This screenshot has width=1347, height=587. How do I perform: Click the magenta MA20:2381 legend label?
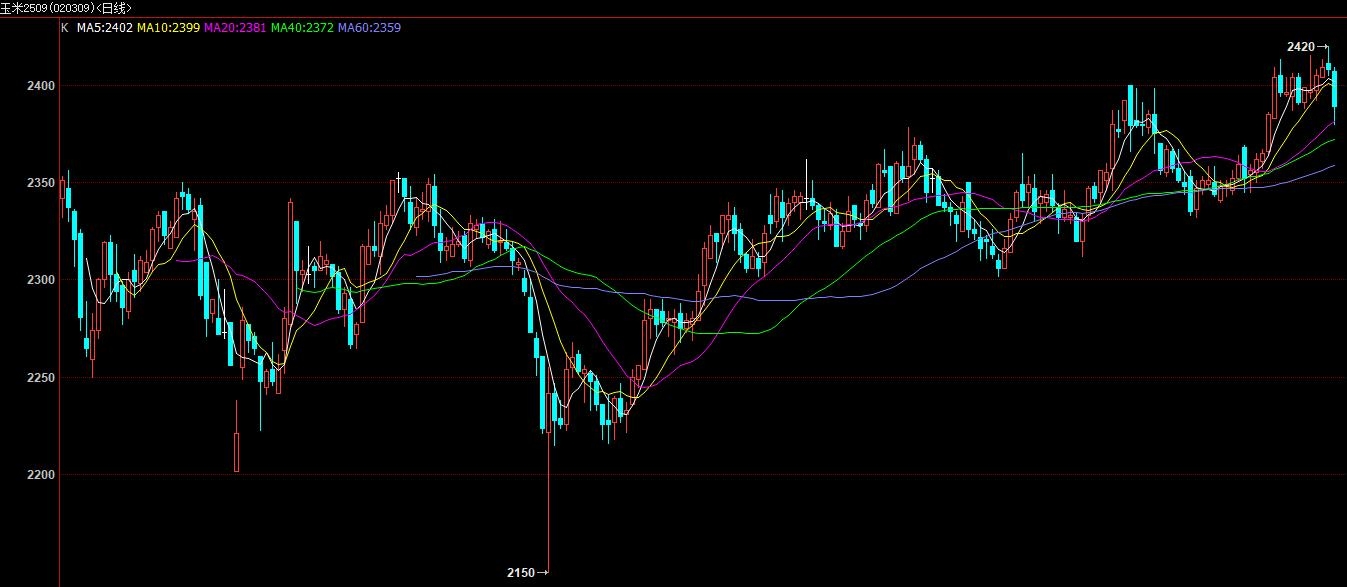[235, 28]
